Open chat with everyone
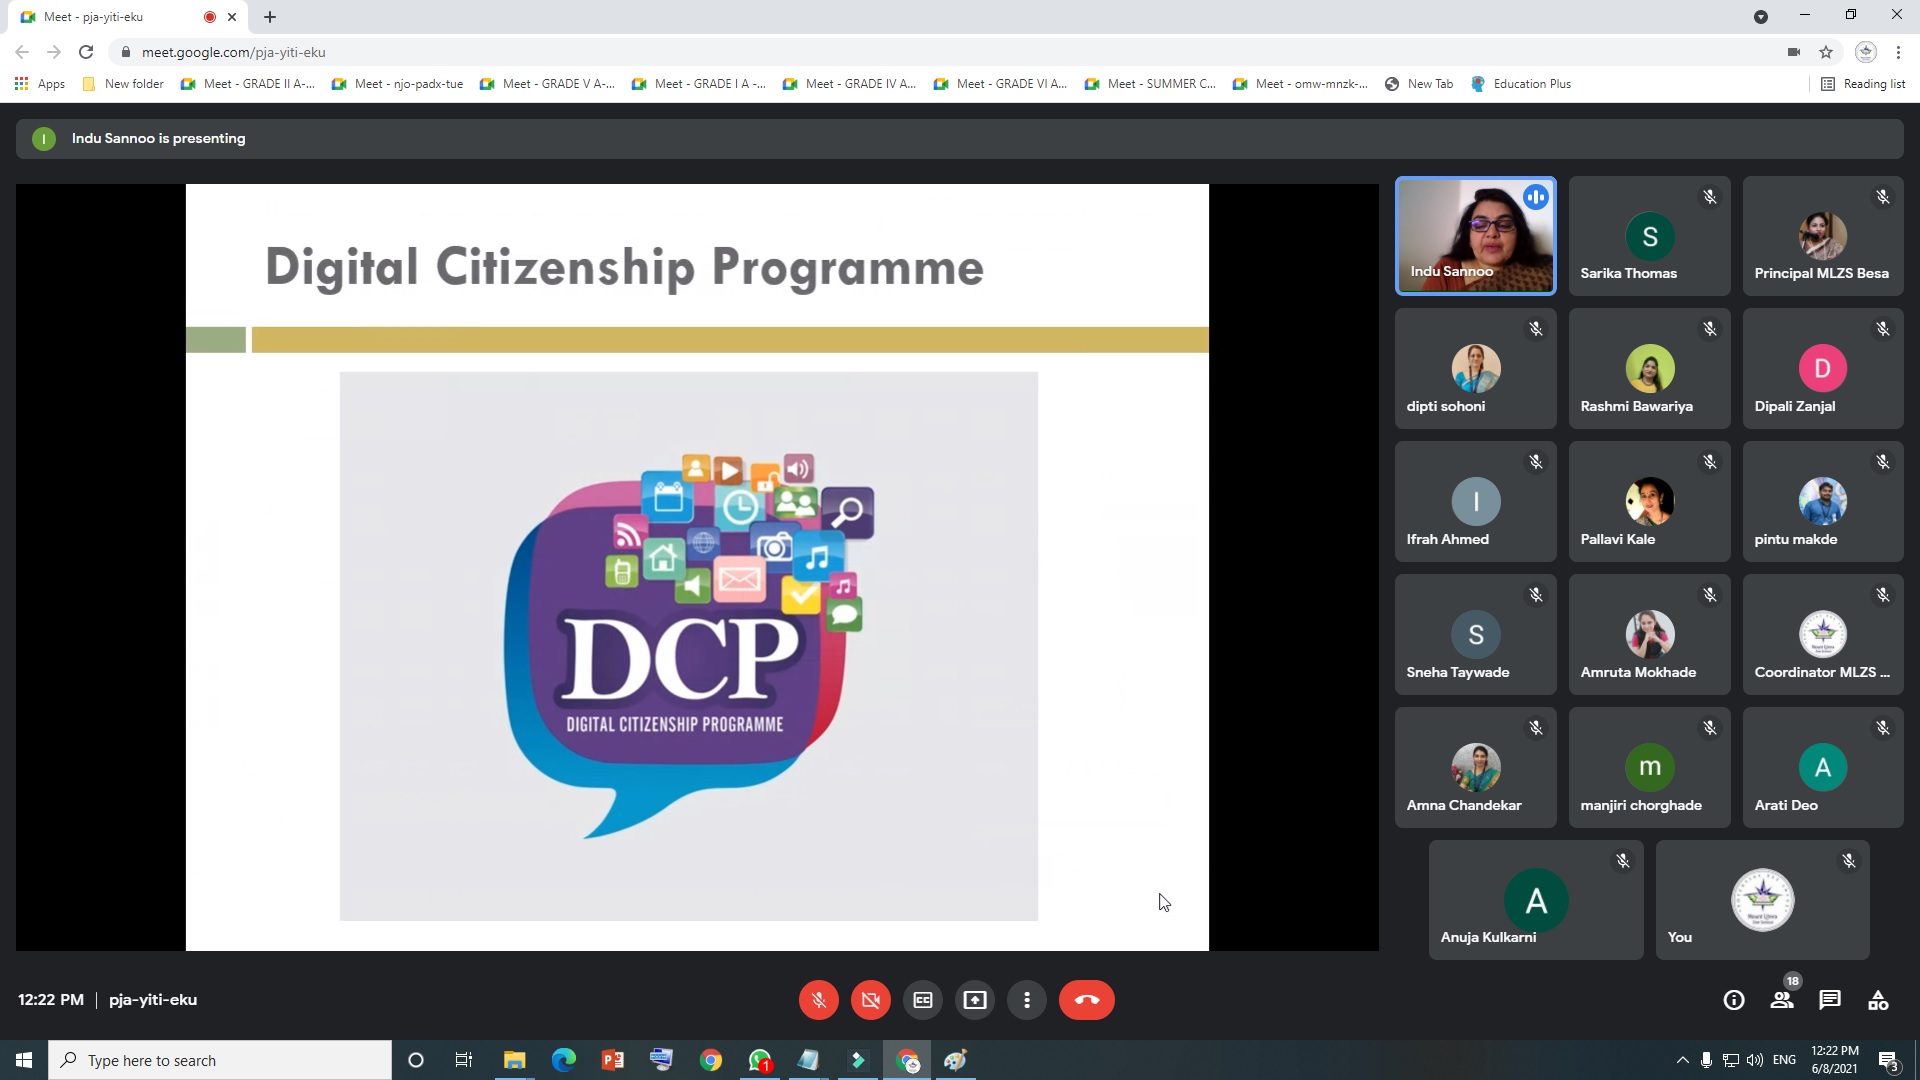The height and width of the screenshot is (1080, 1920). [1829, 1000]
